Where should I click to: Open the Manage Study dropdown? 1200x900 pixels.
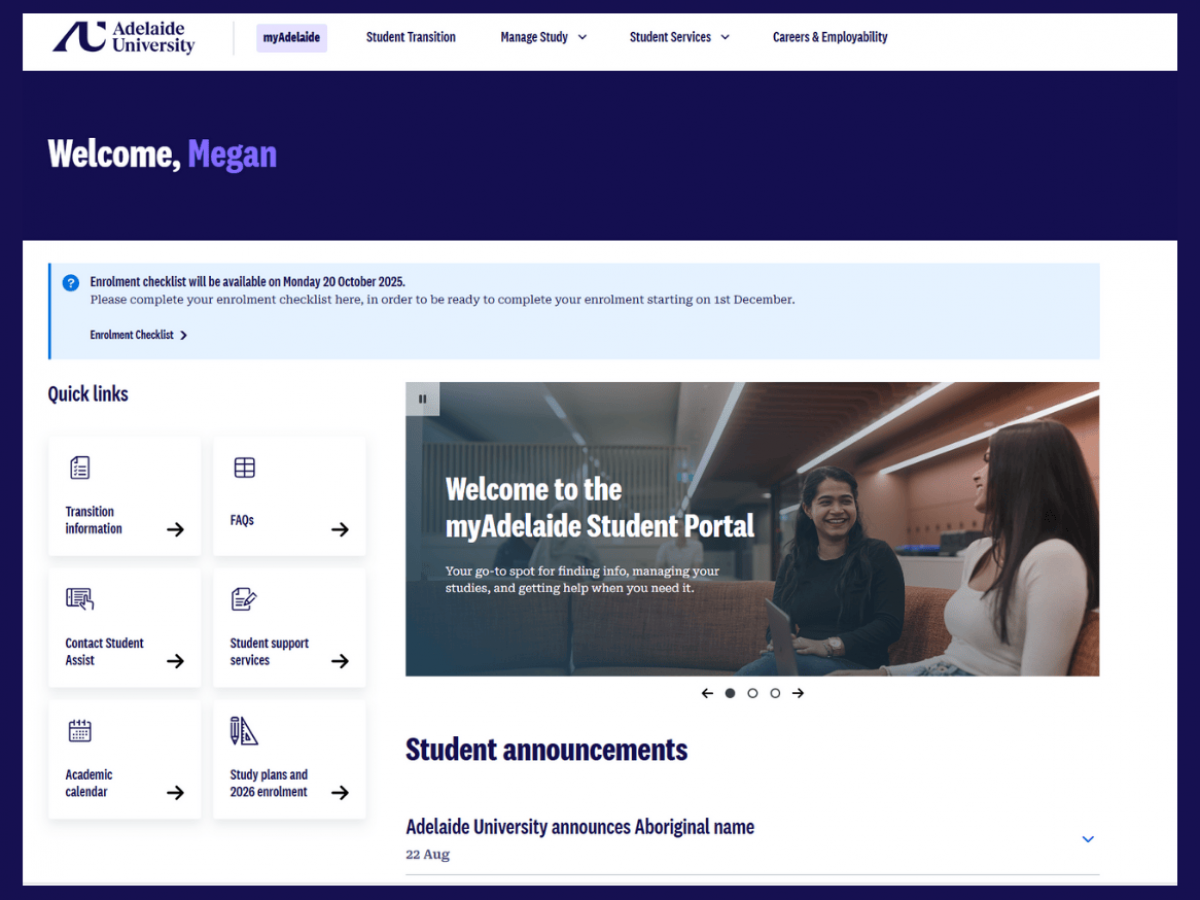click(543, 37)
